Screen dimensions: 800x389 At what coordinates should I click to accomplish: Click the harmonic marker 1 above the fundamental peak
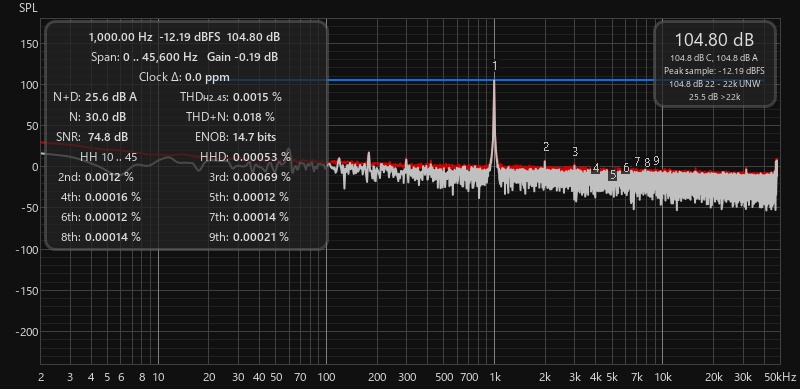click(494, 66)
